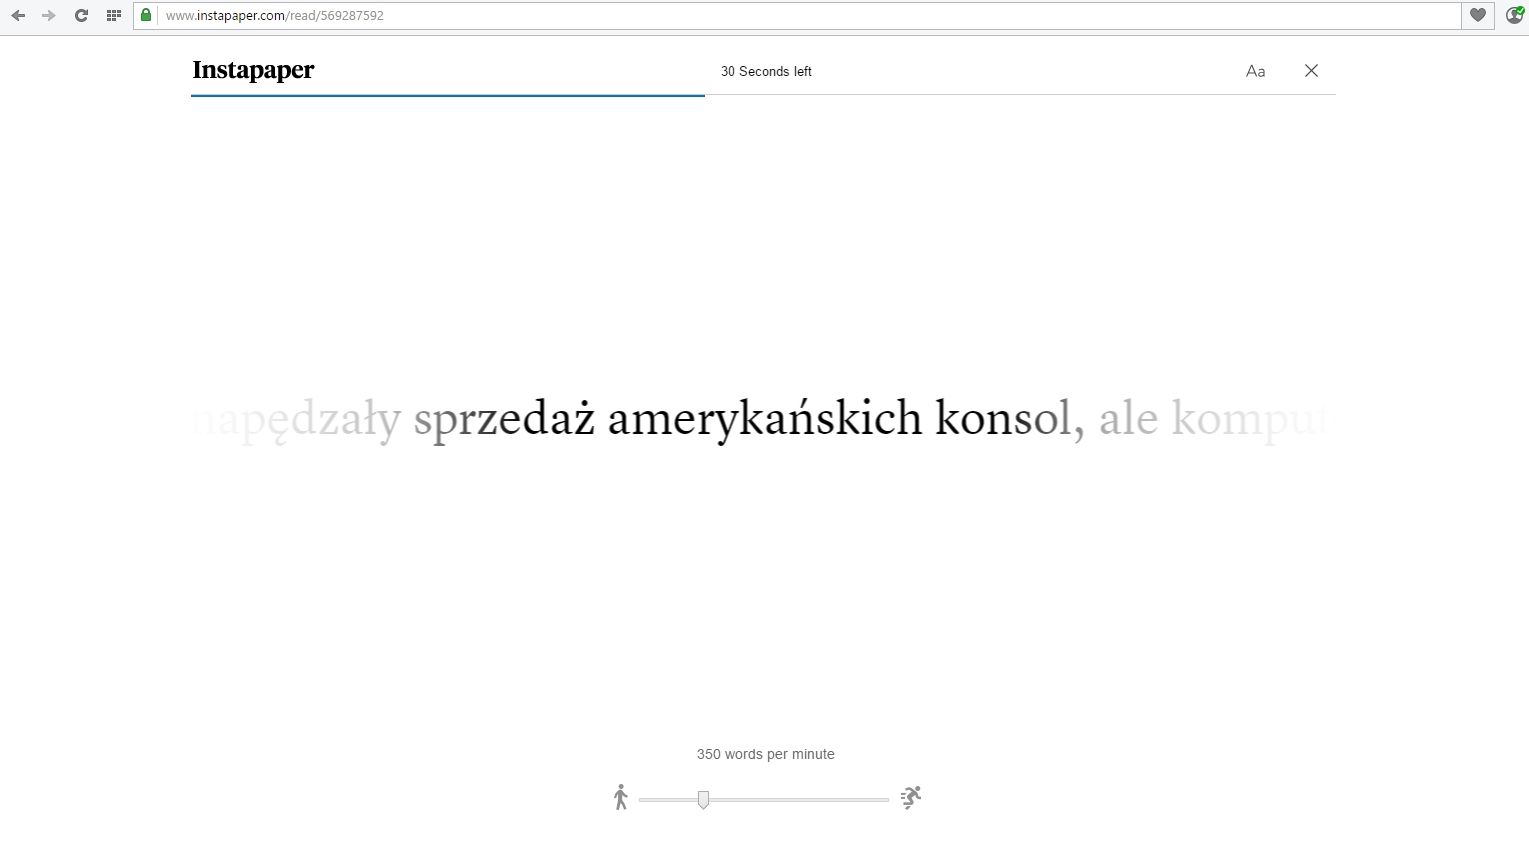Click the reading speed slider thumb
The image size is (1529, 852).
point(703,800)
